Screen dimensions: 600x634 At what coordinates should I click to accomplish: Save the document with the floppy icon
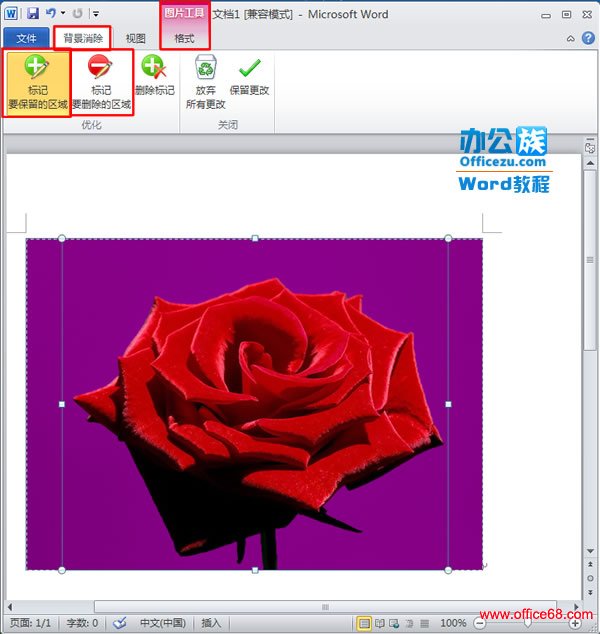click(x=33, y=14)
